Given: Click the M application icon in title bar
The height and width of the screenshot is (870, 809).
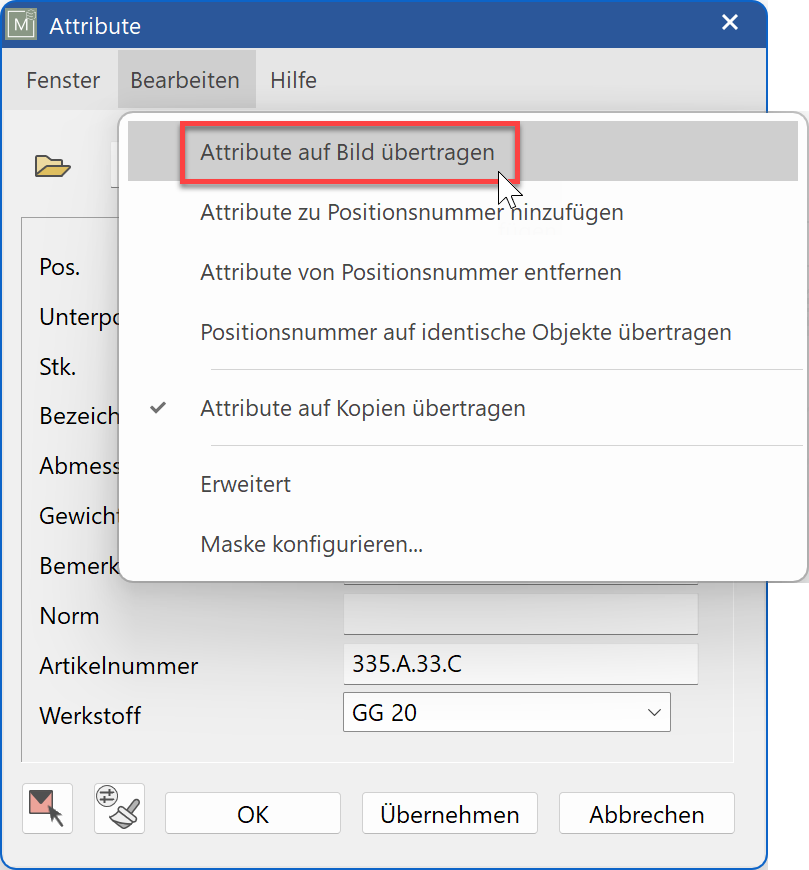Looking at the screenshot, I should (x=22, y=25).
